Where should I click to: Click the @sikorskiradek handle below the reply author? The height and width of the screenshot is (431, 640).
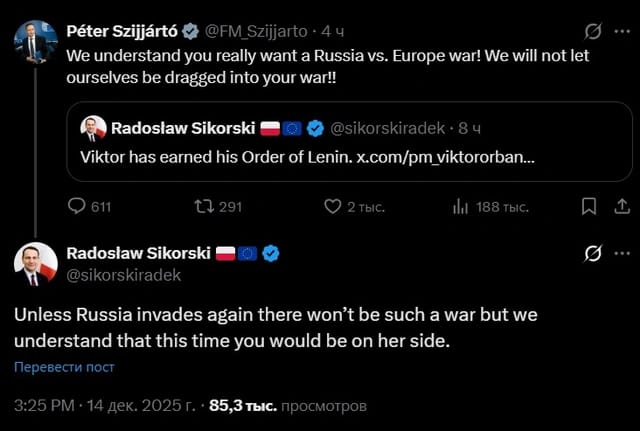[124, 274]
